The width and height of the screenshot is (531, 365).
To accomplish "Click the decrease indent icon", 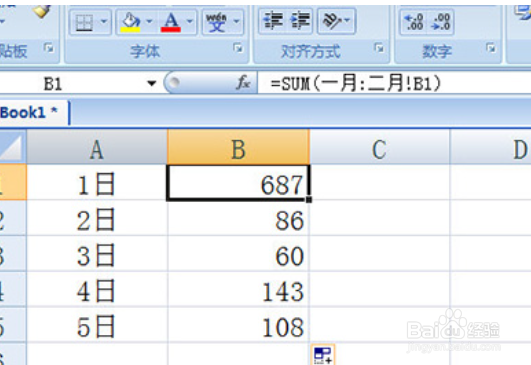I will [273, 21].
